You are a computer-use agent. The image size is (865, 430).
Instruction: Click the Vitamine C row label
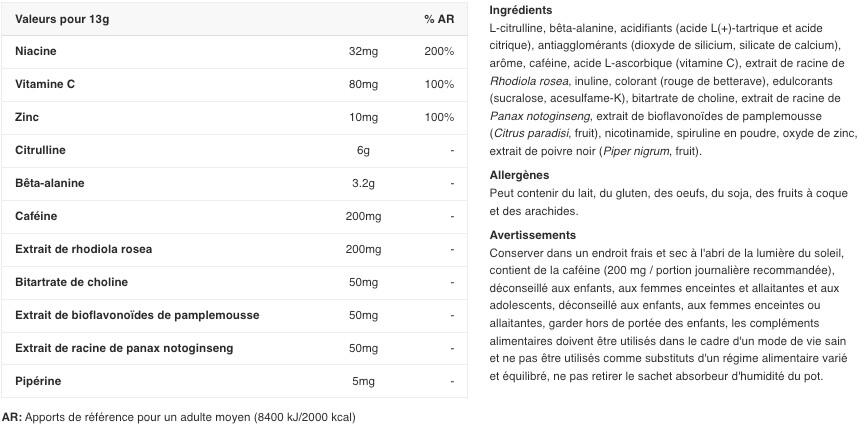[45, 84]
